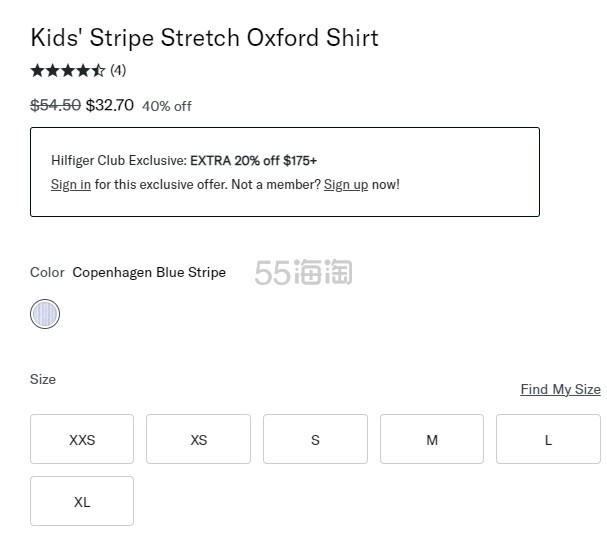Click the Copenhagen Blue Stripe color name

(149, 272)
